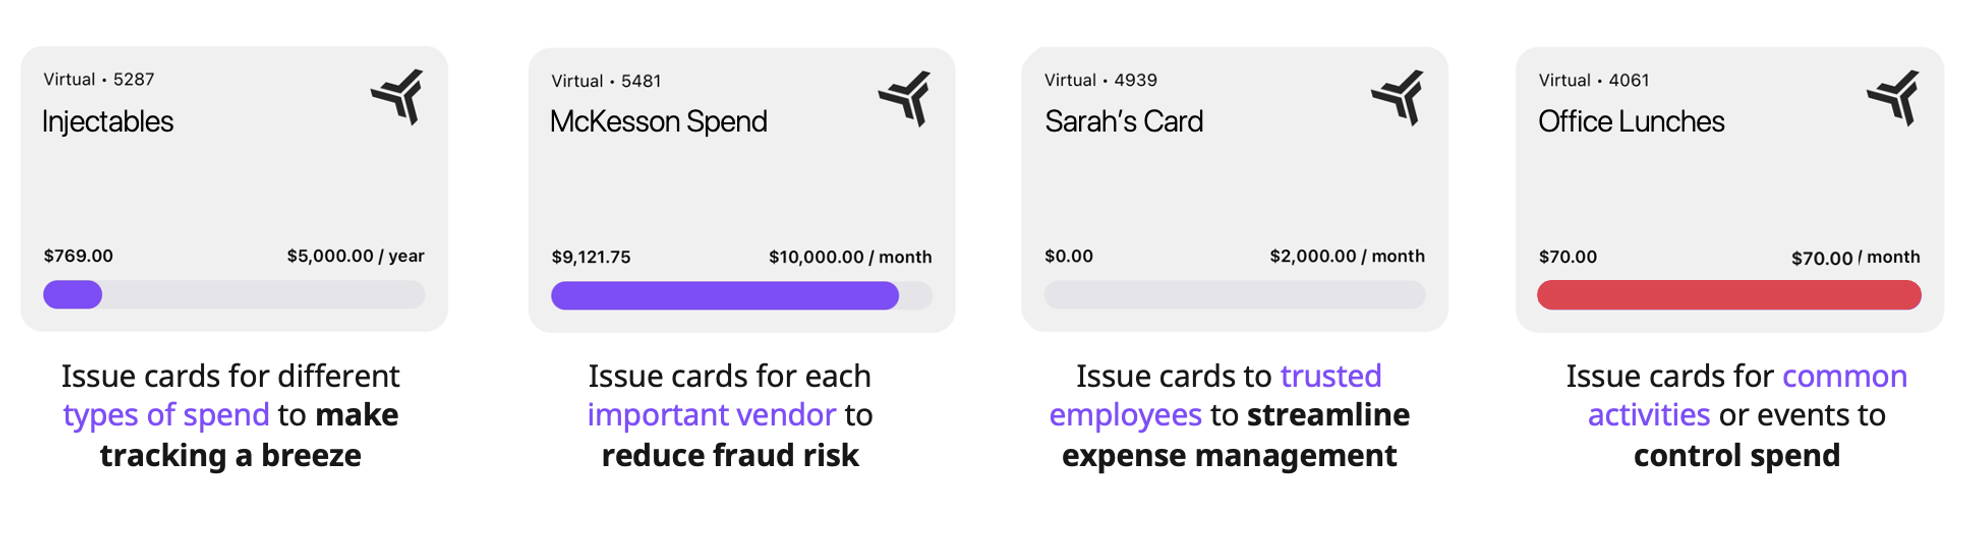Viewport: 1966px width, 548px height.
Task: Click the "important vendor" purple text
Action: tap(711, 415)
